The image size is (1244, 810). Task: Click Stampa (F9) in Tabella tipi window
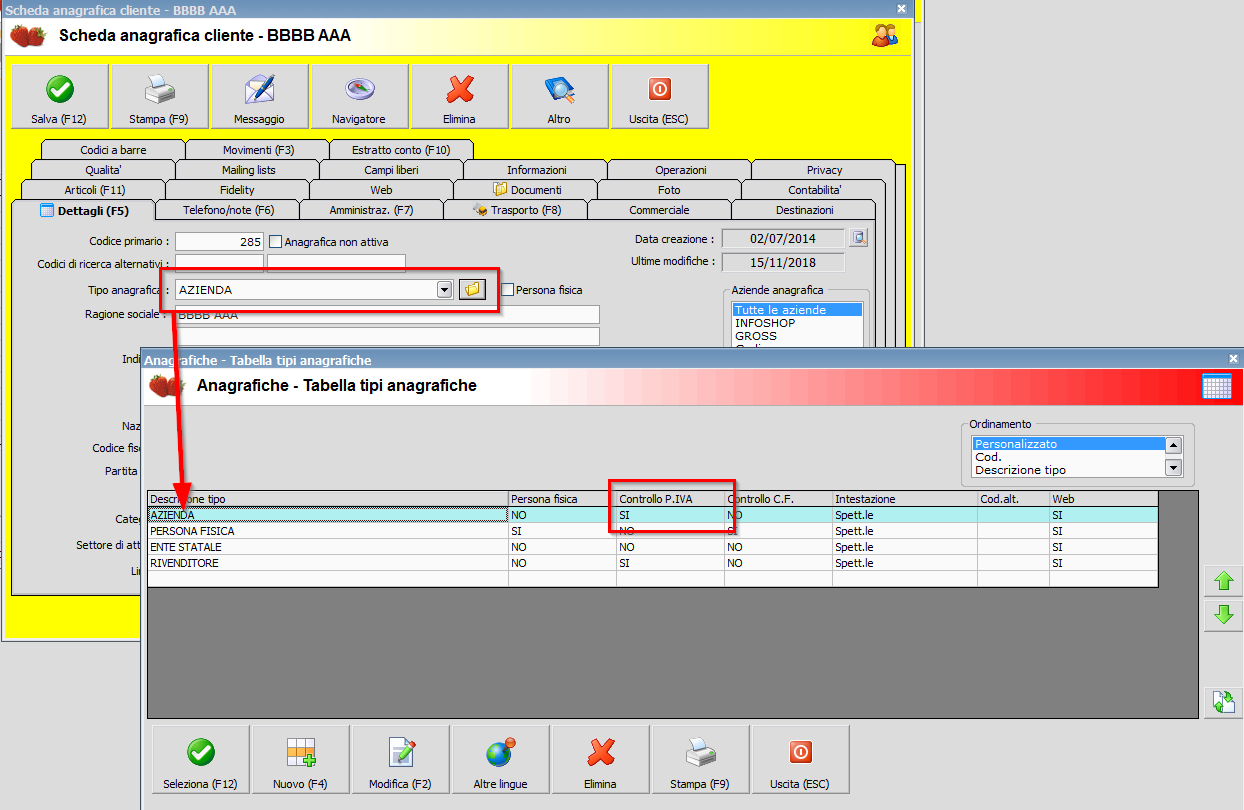tap(701, 760)
